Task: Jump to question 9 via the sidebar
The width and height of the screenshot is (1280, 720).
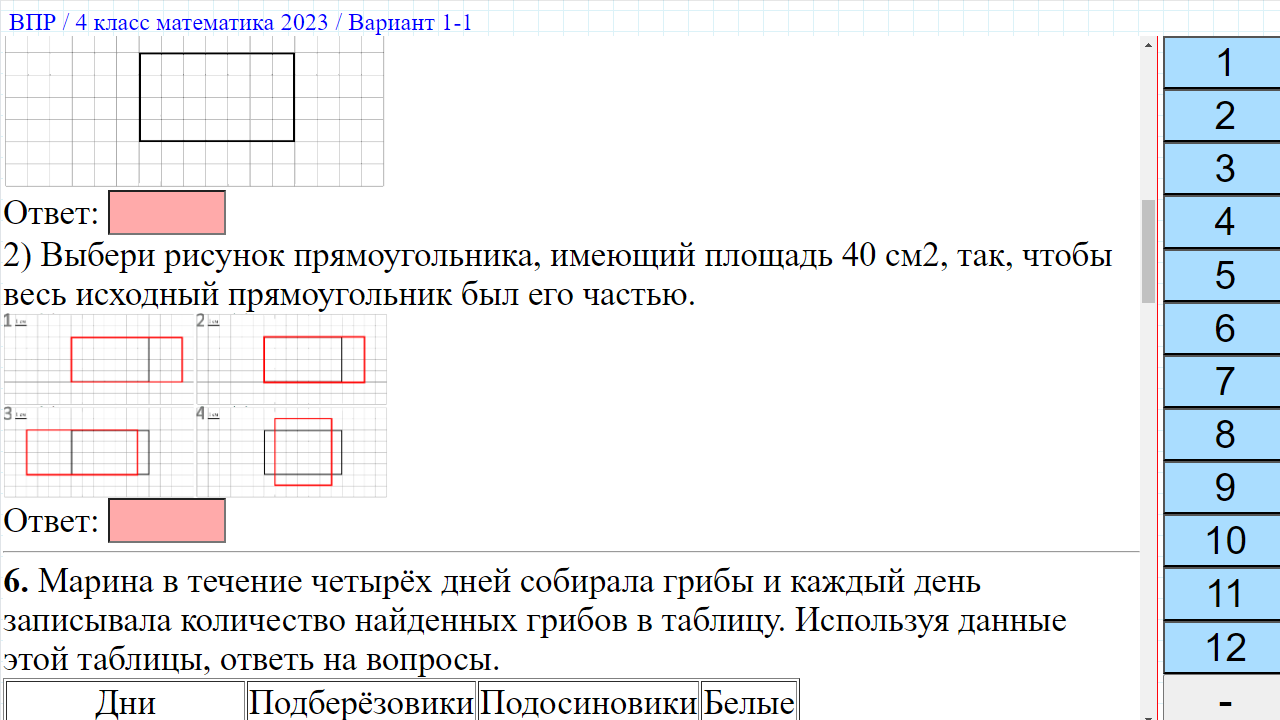Action: click(x=1220, y=489)
